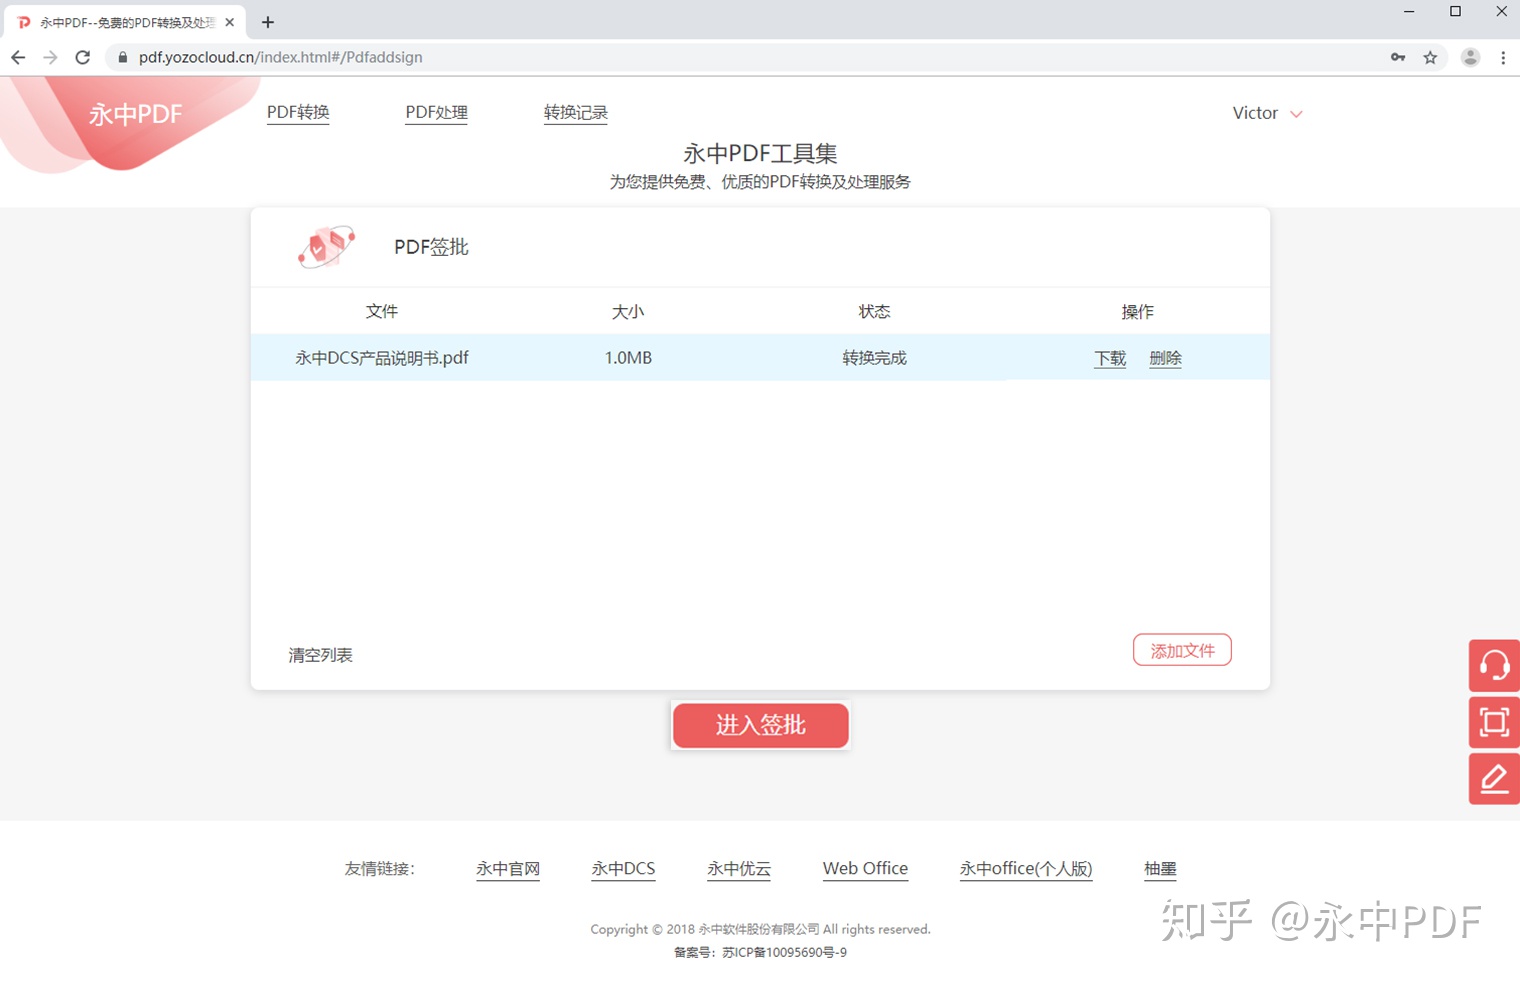This screenshot has width=1520, height=984.
Task: Close the 永中PDF browser tab
Action: pos(229,22)
